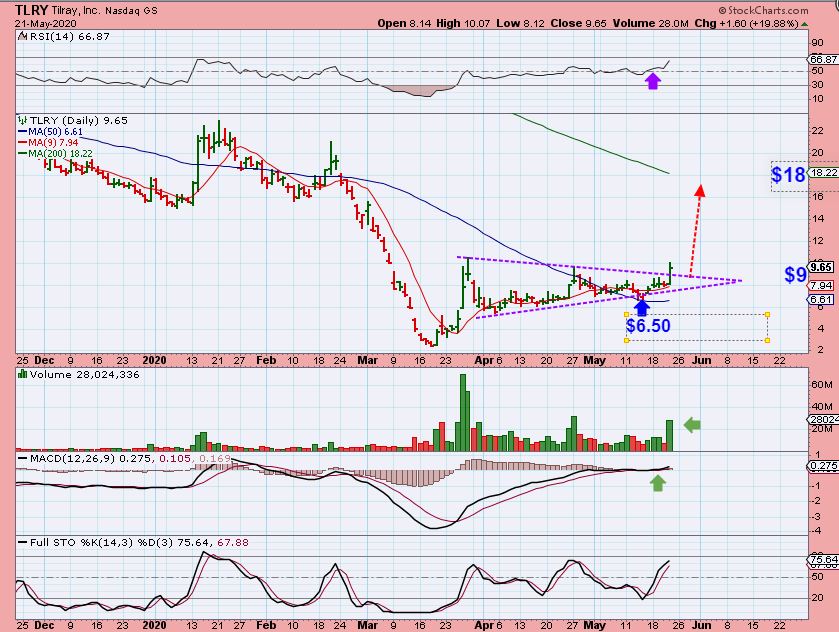Click the 40M label on volume axis
This screenshot has height=632, width=839.
click(x=821, y=407)
